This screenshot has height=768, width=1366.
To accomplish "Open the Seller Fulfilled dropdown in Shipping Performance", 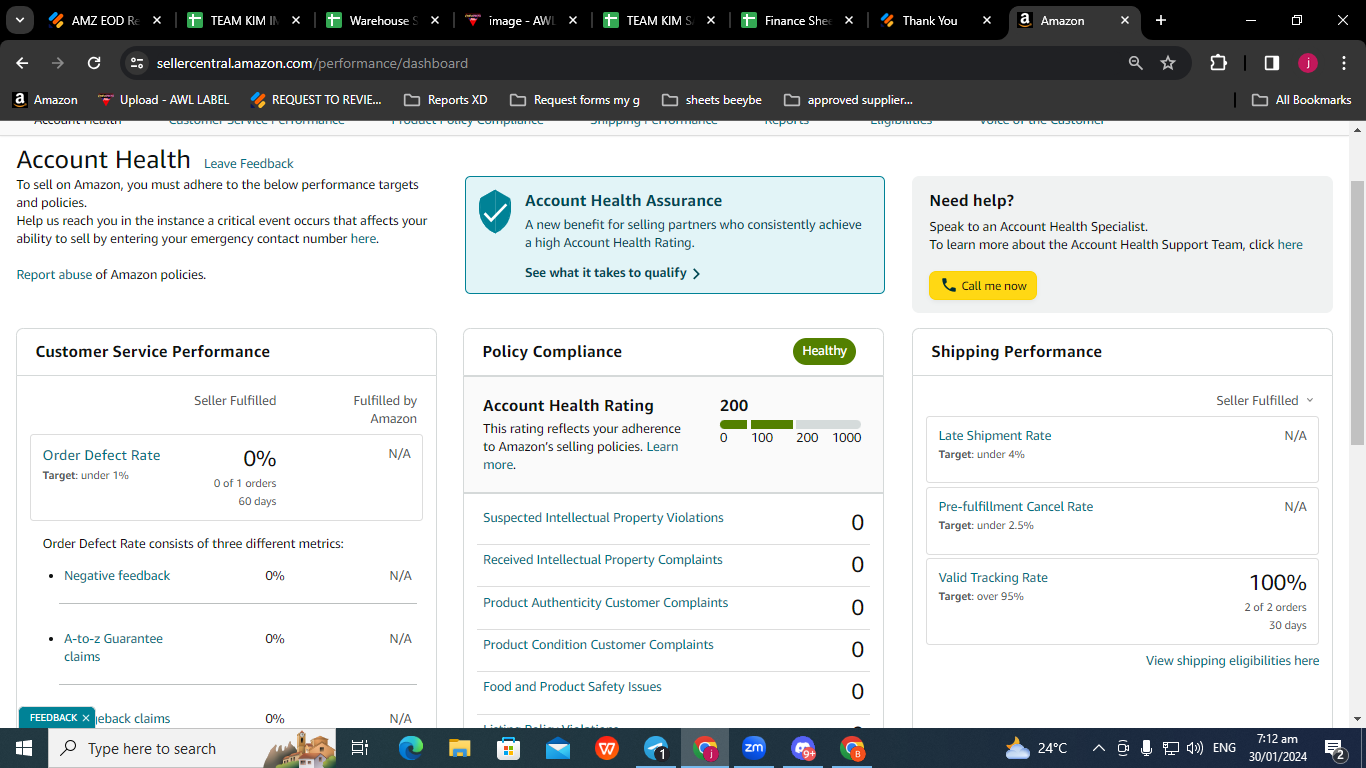I will click(1264, 400).
